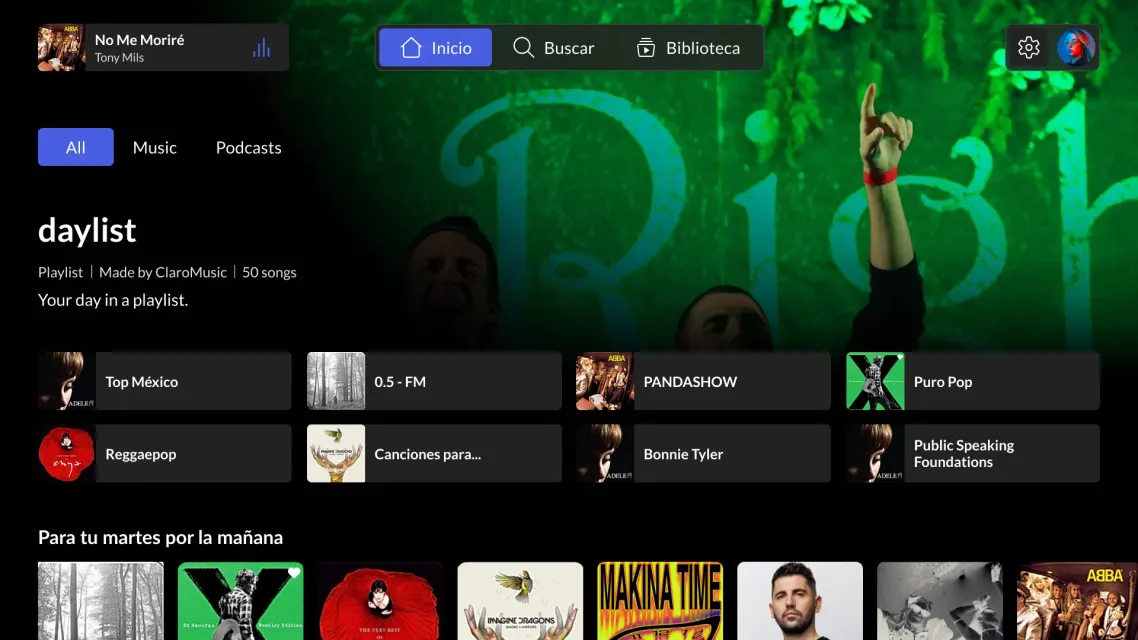Open the Top México playlist tile
Screen dimensions: 1138x640
tap(165, 382)
